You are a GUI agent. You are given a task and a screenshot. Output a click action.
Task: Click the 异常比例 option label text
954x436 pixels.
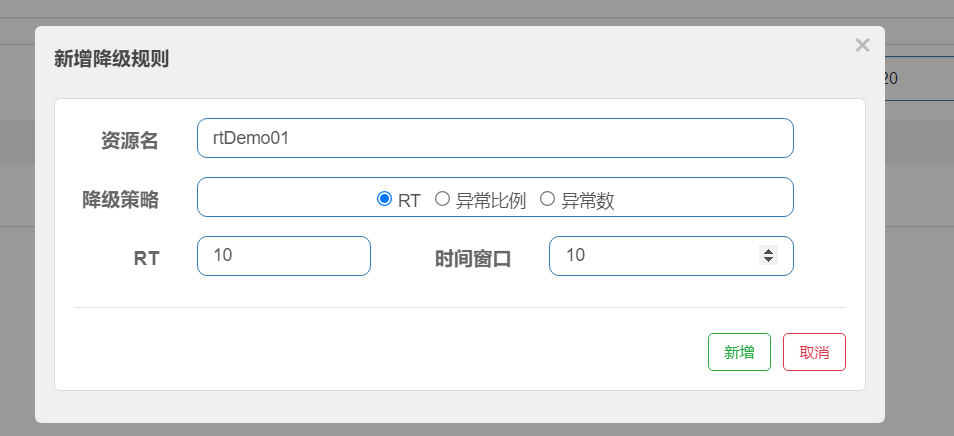tap(491, 200)
